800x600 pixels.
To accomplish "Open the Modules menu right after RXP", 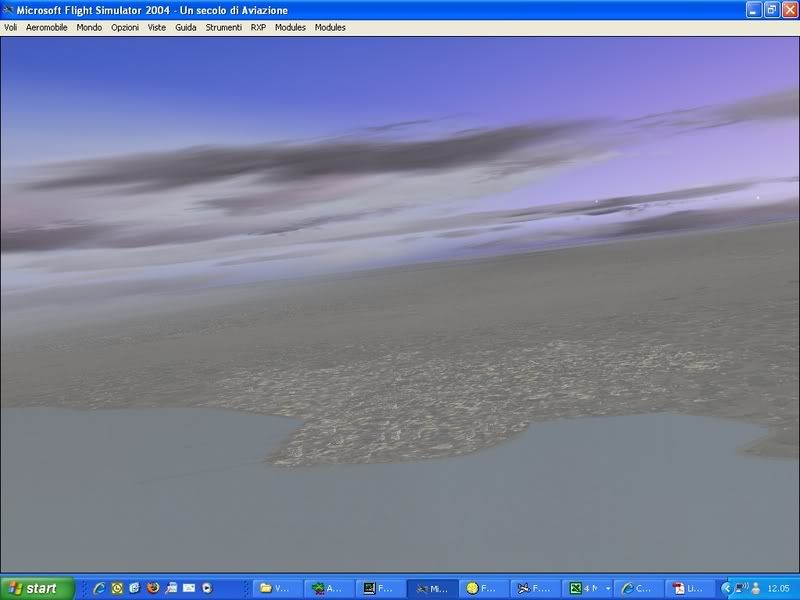I will pyautogui.click(x=290, y=28).
